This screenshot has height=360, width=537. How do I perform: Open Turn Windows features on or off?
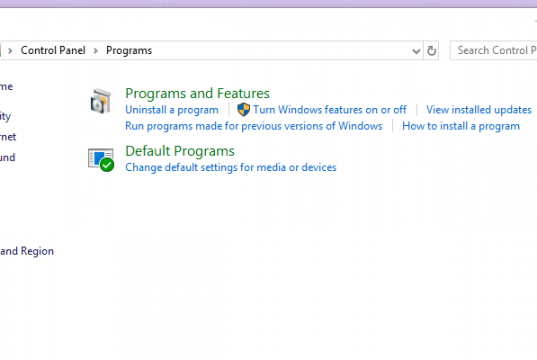pyautogui.click(x=329, y=110)
